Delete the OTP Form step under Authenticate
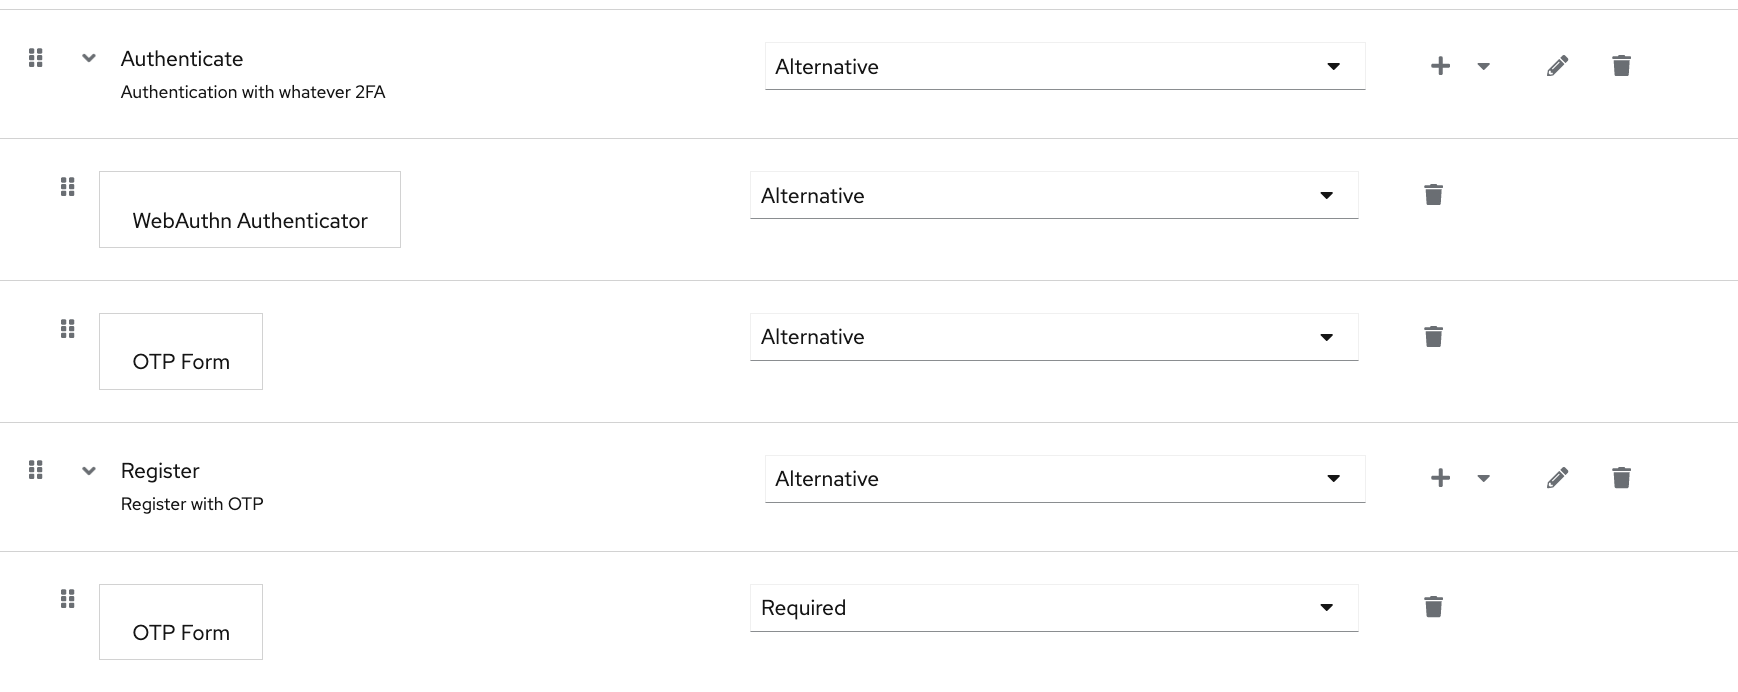The height and width of the screenshot is (692, 1738). click(x=1434, y=336)
